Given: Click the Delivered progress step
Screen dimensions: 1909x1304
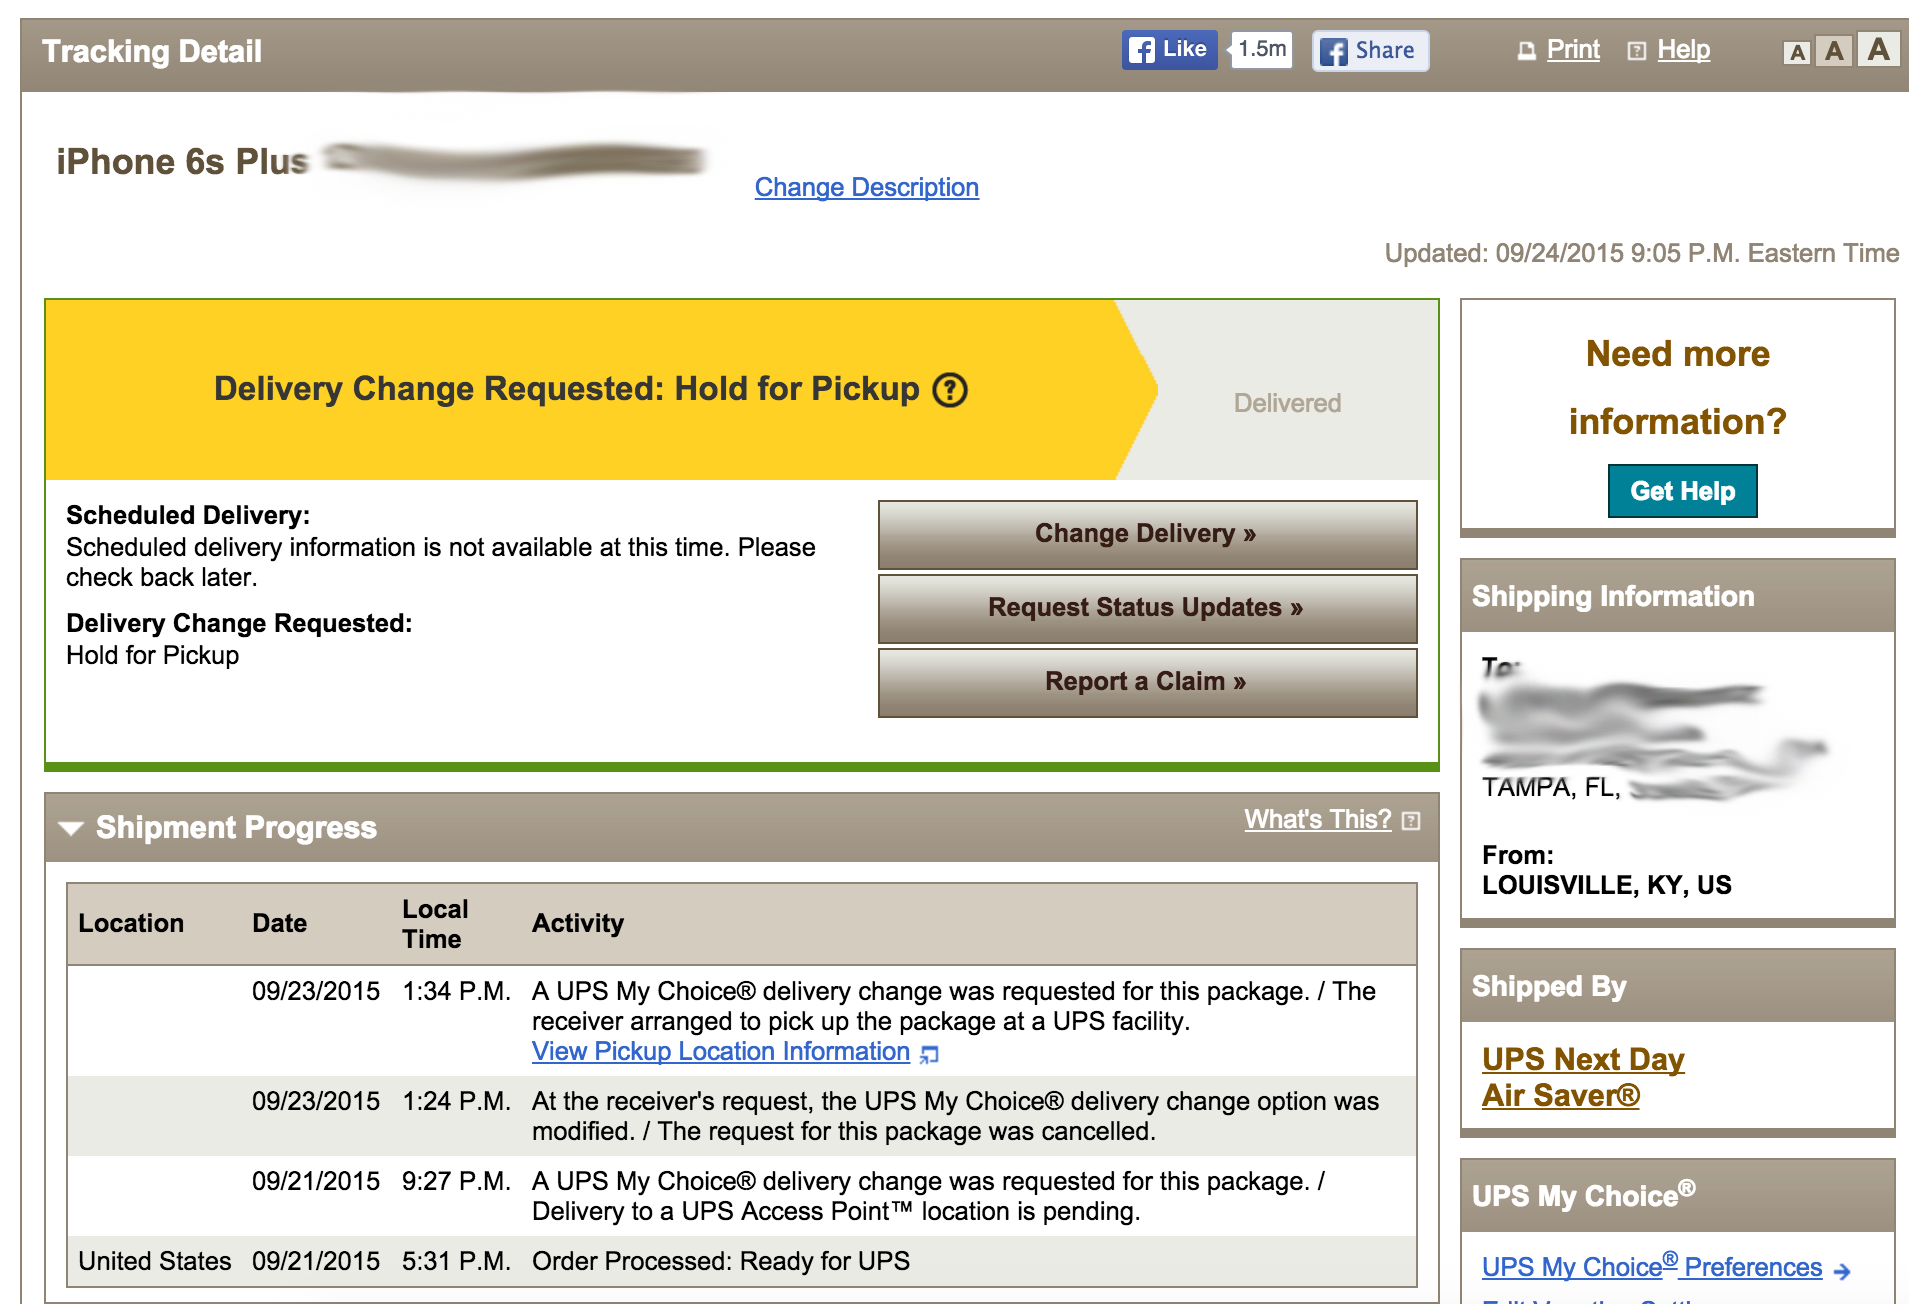Looking at the screenshot, I should click(1287, 403).
